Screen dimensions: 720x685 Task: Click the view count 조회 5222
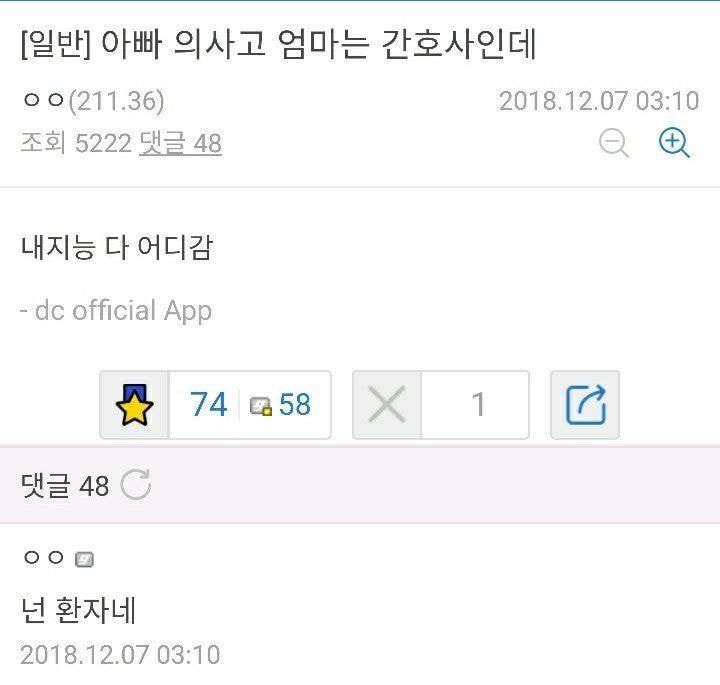coord(76,142)
